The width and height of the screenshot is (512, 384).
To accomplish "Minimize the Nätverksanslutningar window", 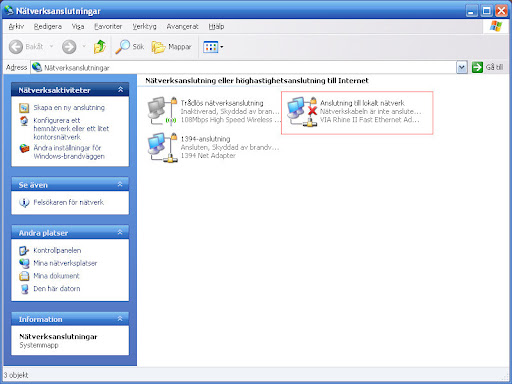I will [471, 11].
